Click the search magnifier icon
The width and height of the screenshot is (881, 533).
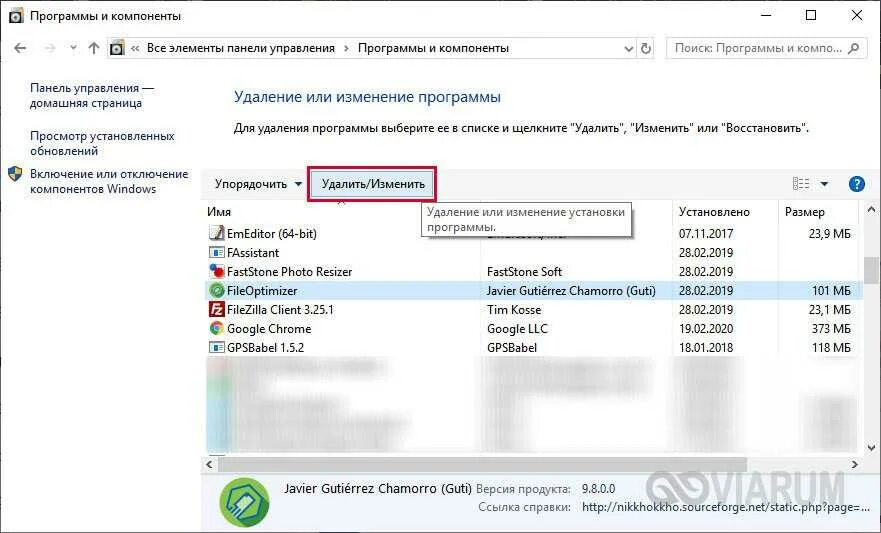[853, 48]
